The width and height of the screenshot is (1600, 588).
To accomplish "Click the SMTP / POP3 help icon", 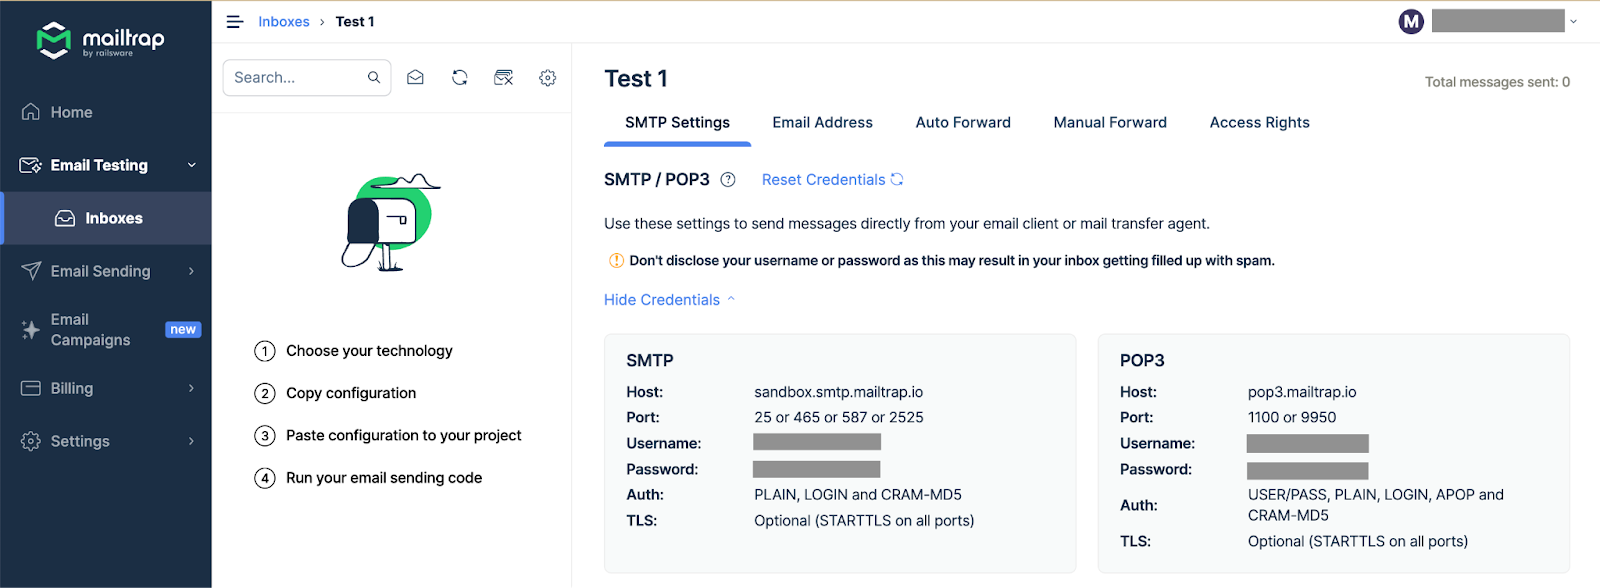I will click(728, 180).
